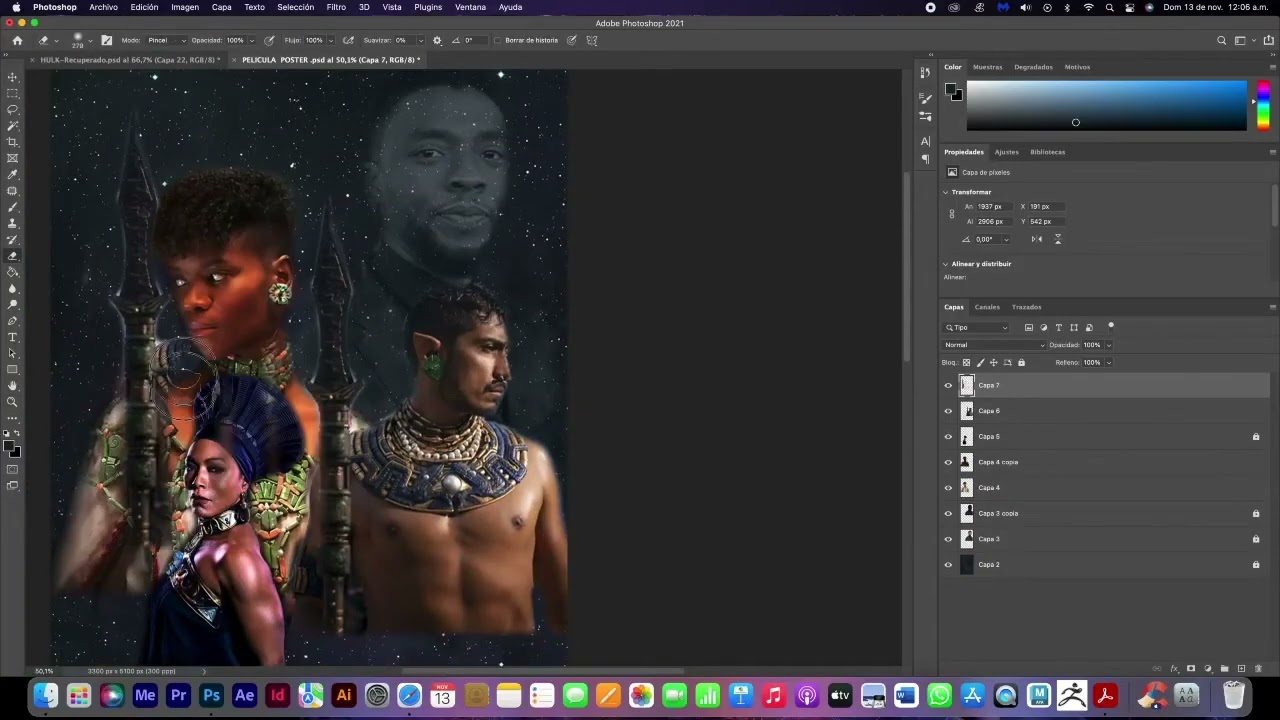Select the Rectangular Marquee tool

pyautogui.click(x=13, y=93)
